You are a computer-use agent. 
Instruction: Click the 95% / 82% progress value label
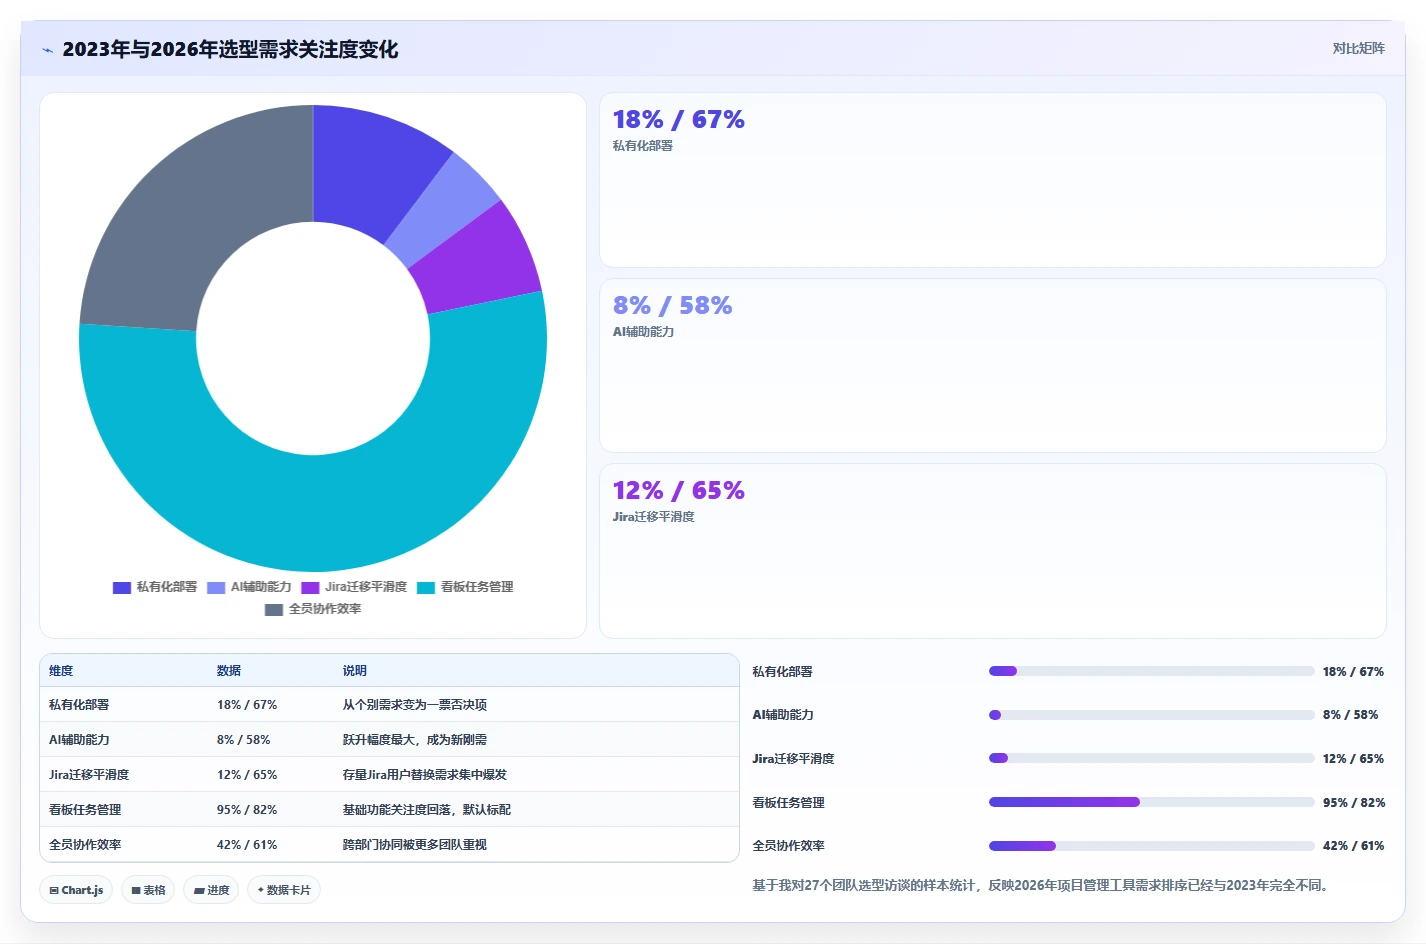pyautogui.click(x=1354, y=803)
